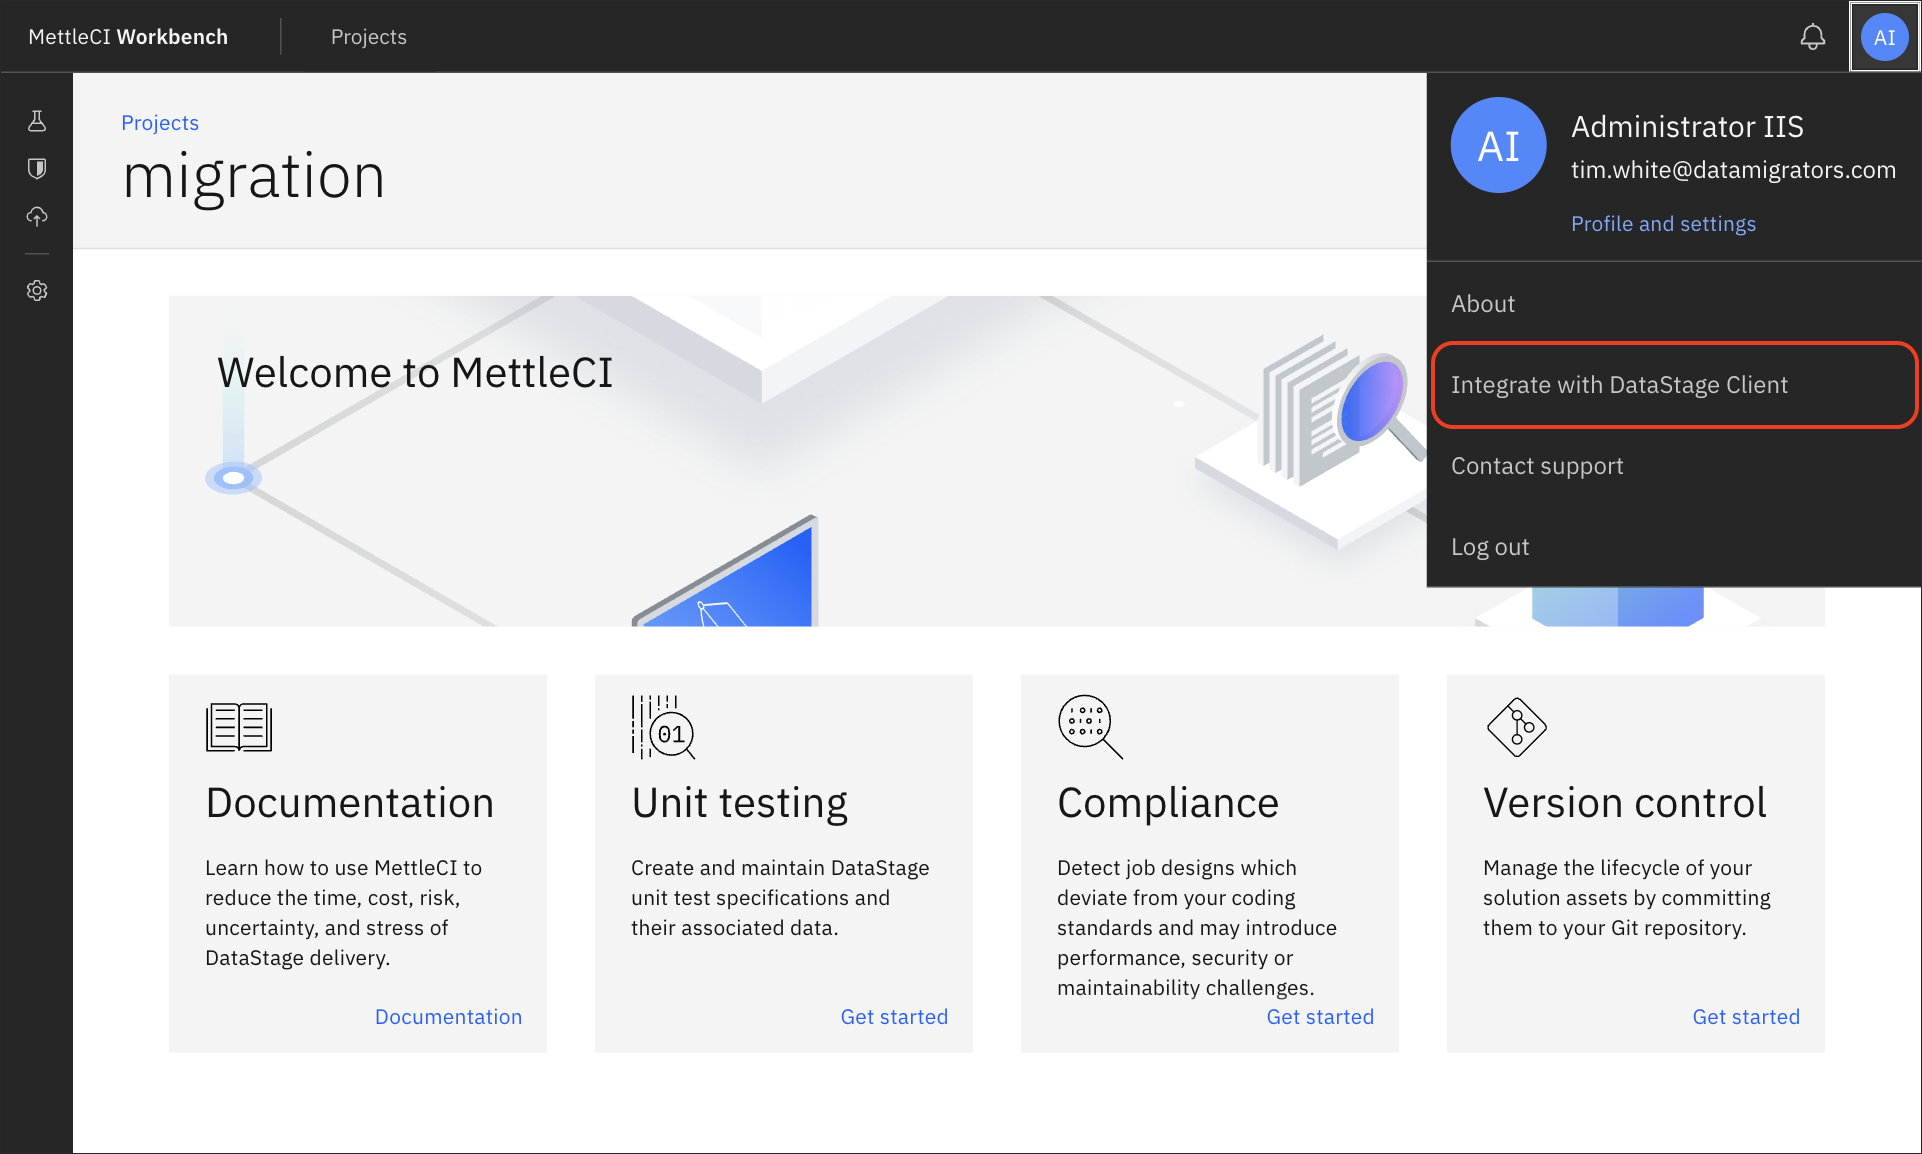Click the notifications bell icon
This screenshot has height=1154, width=1922.
[x=1812, y=37]
